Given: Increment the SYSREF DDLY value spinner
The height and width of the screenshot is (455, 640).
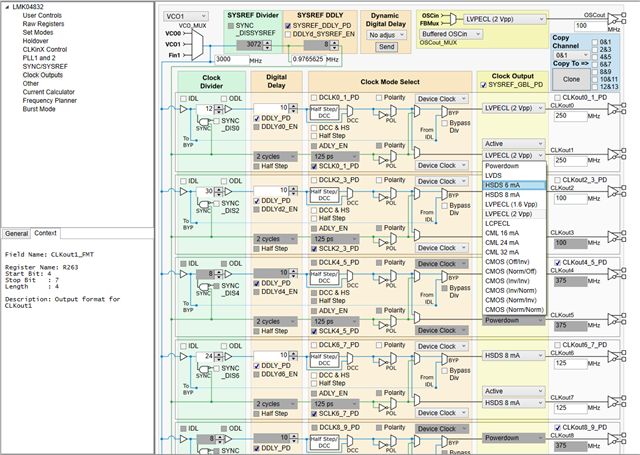Looking at the screenshot, I should click(x=334, y=42).
